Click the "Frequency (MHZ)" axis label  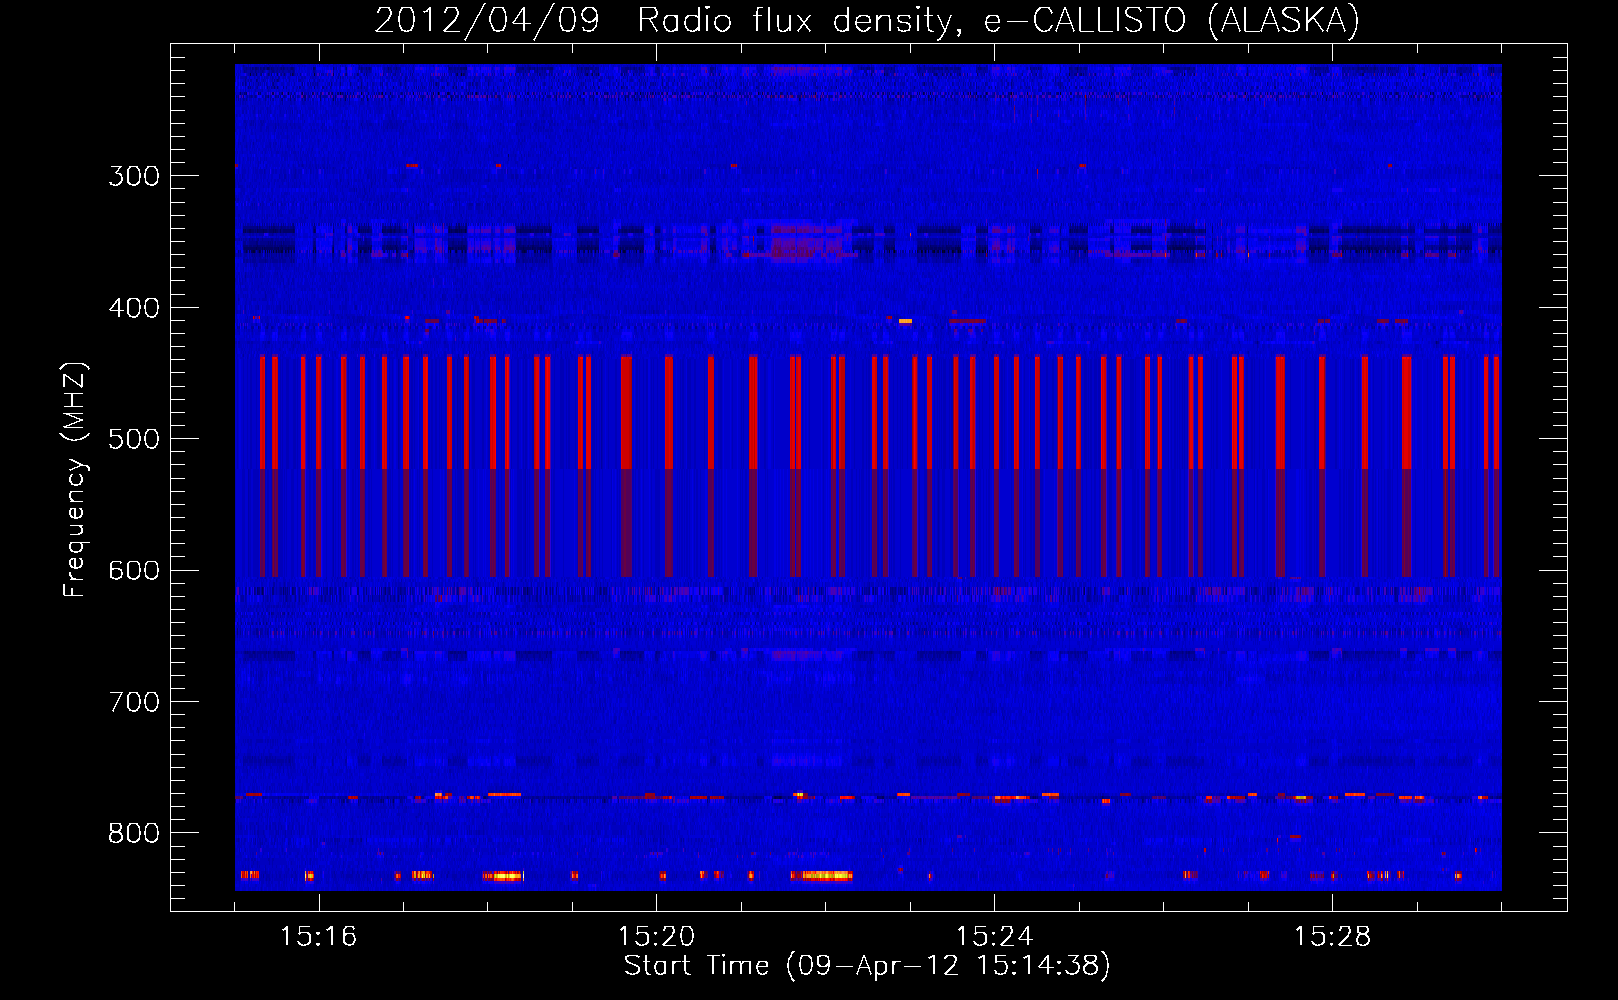click(75, 480)
